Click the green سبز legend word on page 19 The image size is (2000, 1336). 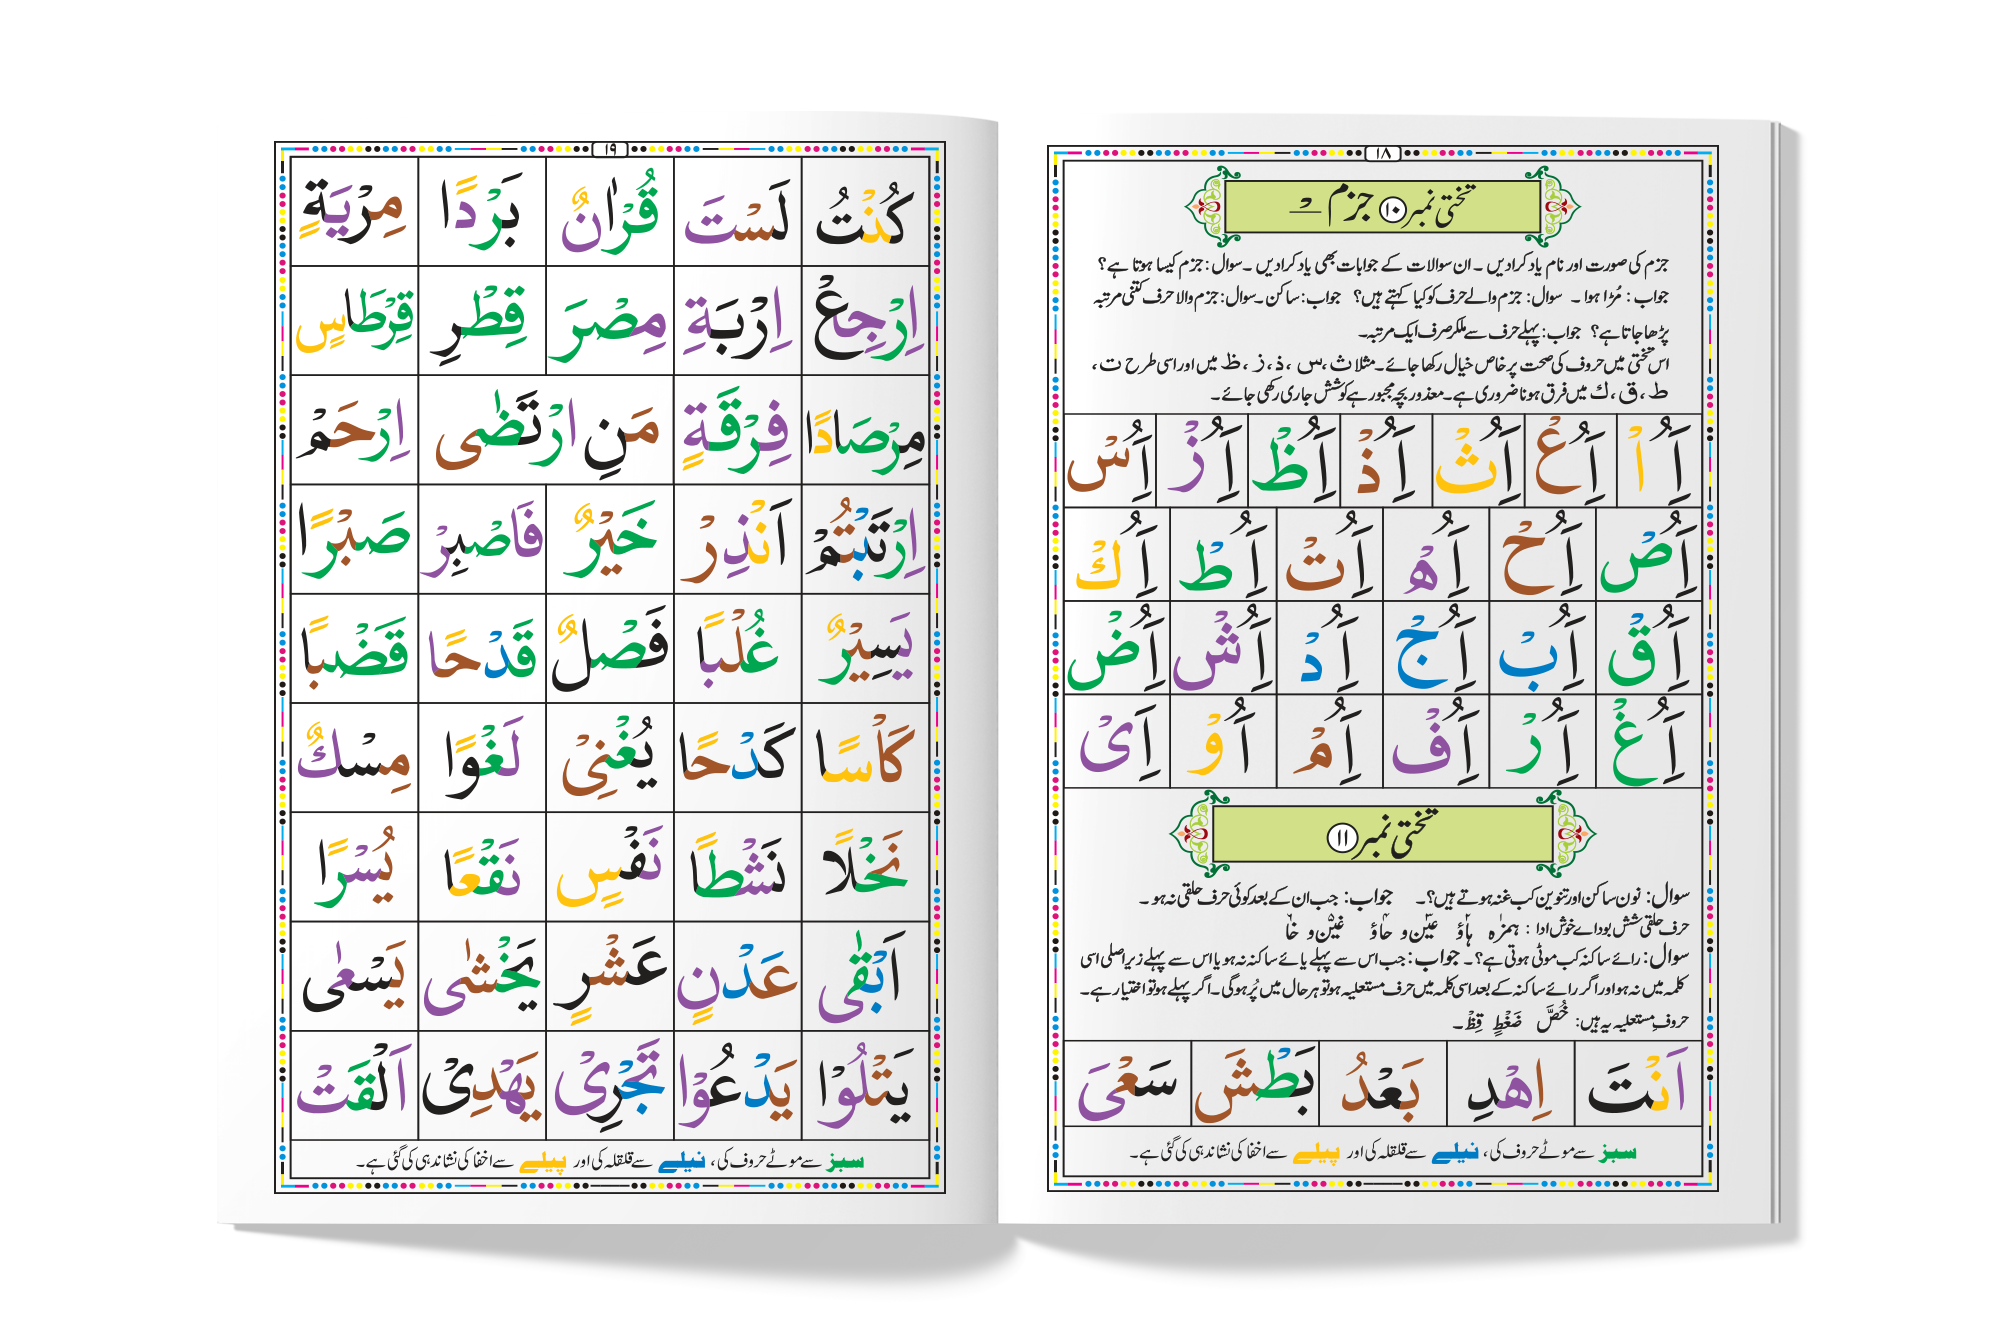(845, 1161)
